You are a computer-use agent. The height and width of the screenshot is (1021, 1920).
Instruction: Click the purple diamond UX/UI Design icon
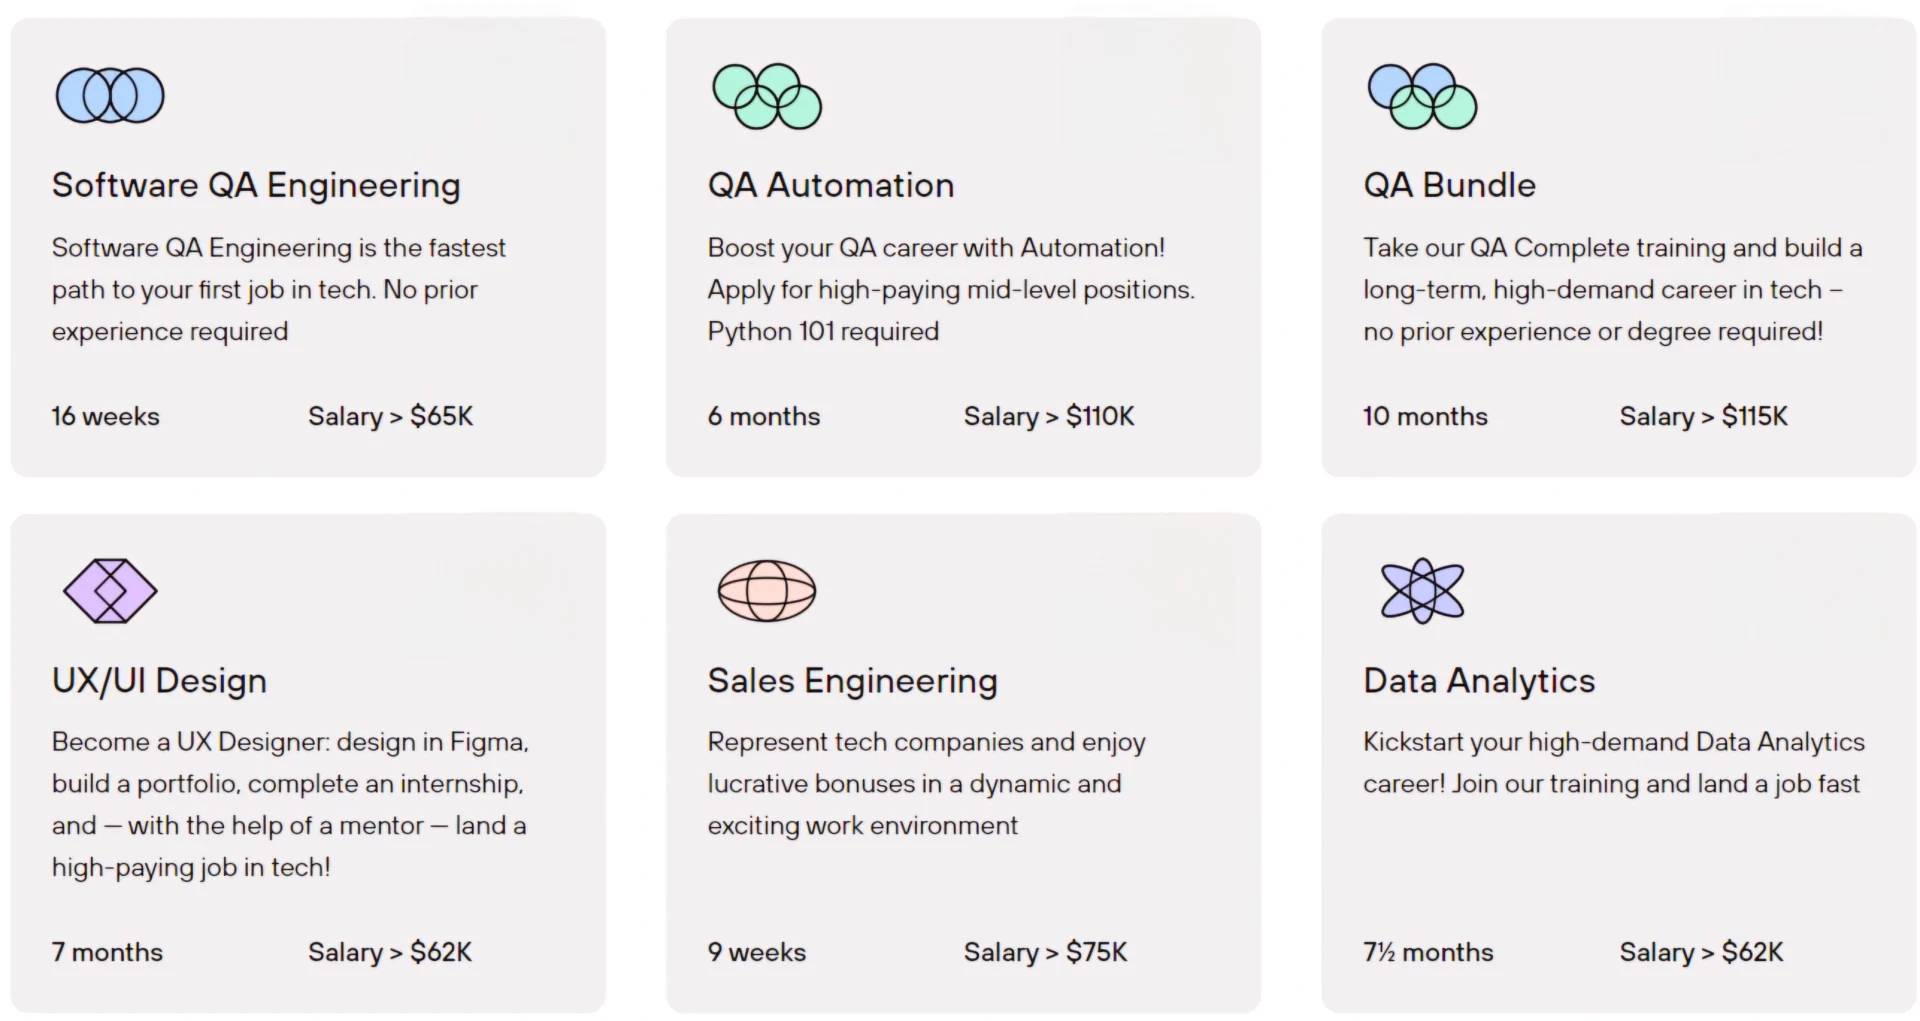click(110, 591)
